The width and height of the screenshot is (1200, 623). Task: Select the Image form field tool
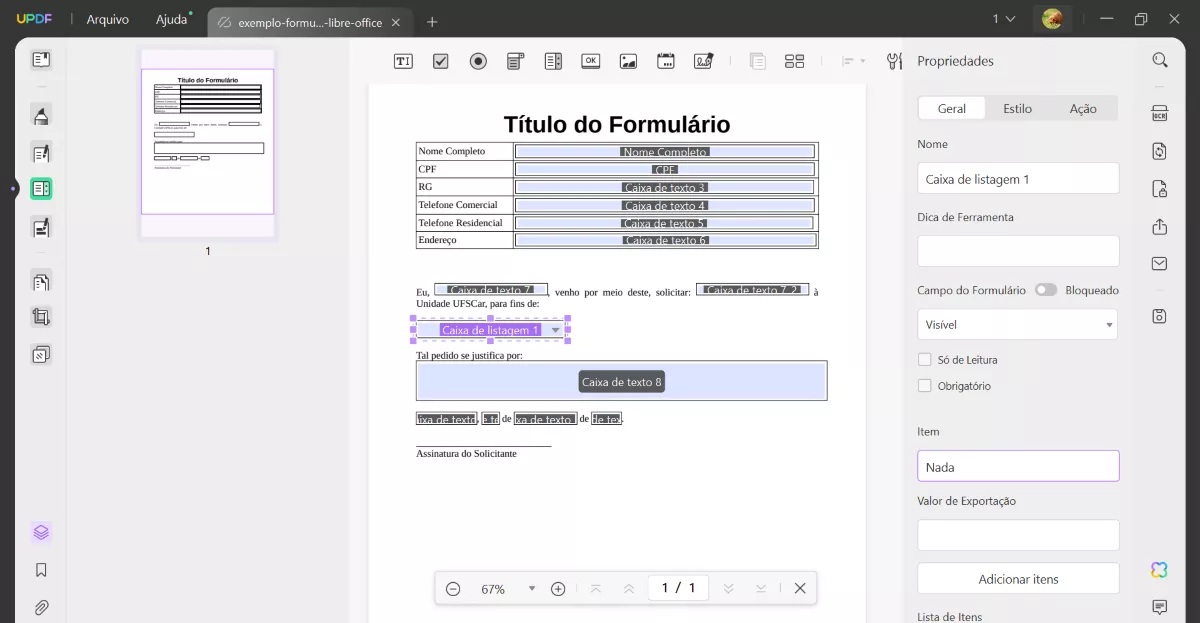(x=627, y=60)
